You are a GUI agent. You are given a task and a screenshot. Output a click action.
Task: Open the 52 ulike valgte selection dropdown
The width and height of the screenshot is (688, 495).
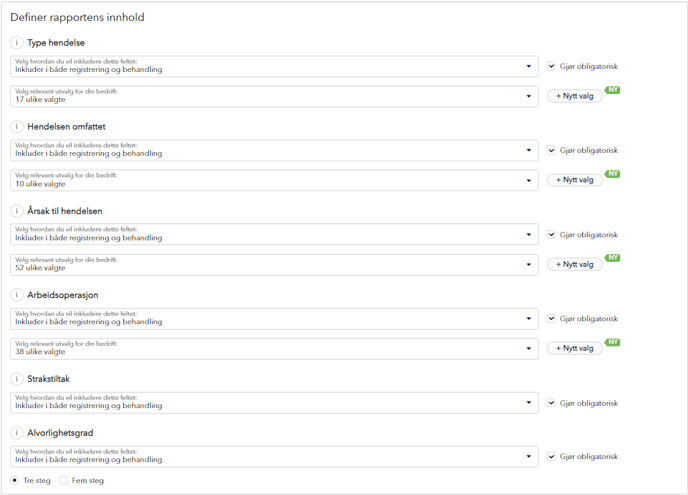pos(274,265)
